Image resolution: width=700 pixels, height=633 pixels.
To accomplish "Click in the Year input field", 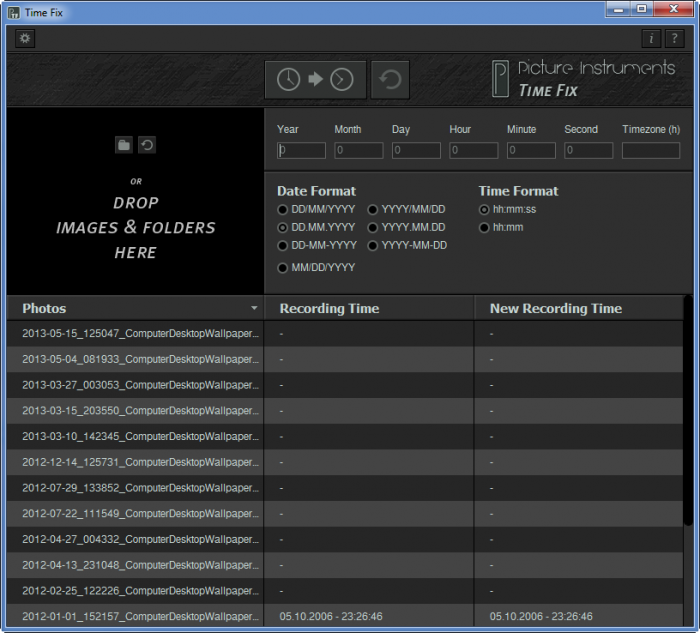I will point(301,151).
